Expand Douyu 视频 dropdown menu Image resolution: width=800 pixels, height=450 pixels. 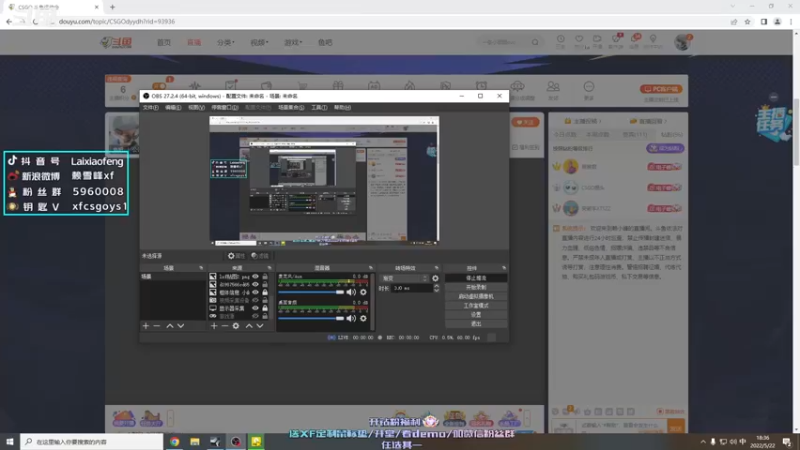(259, 42)
